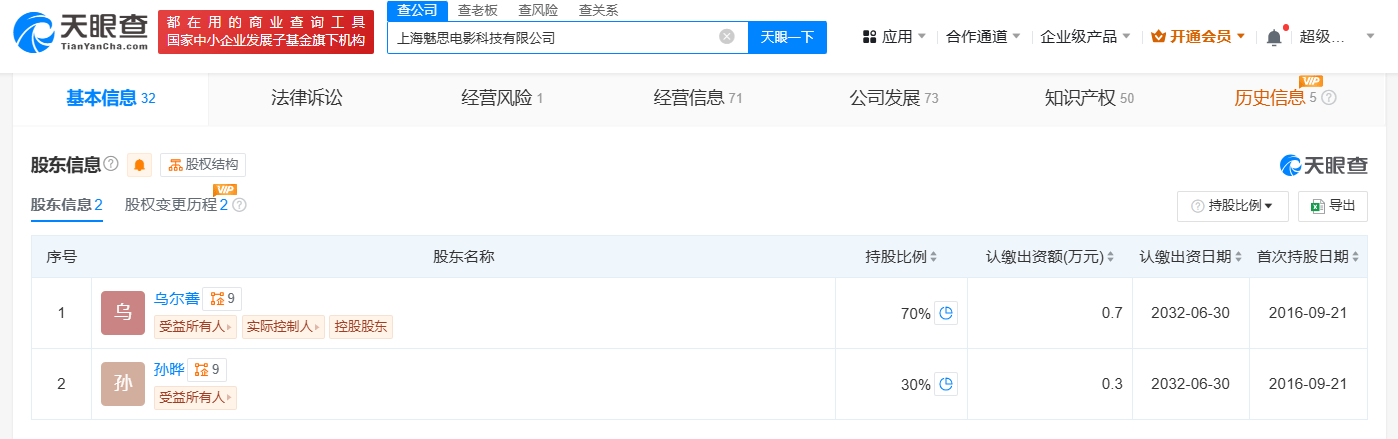Switch to the 法律诉讼 tab
The image size is (1398, 439).
click(307, 98)
